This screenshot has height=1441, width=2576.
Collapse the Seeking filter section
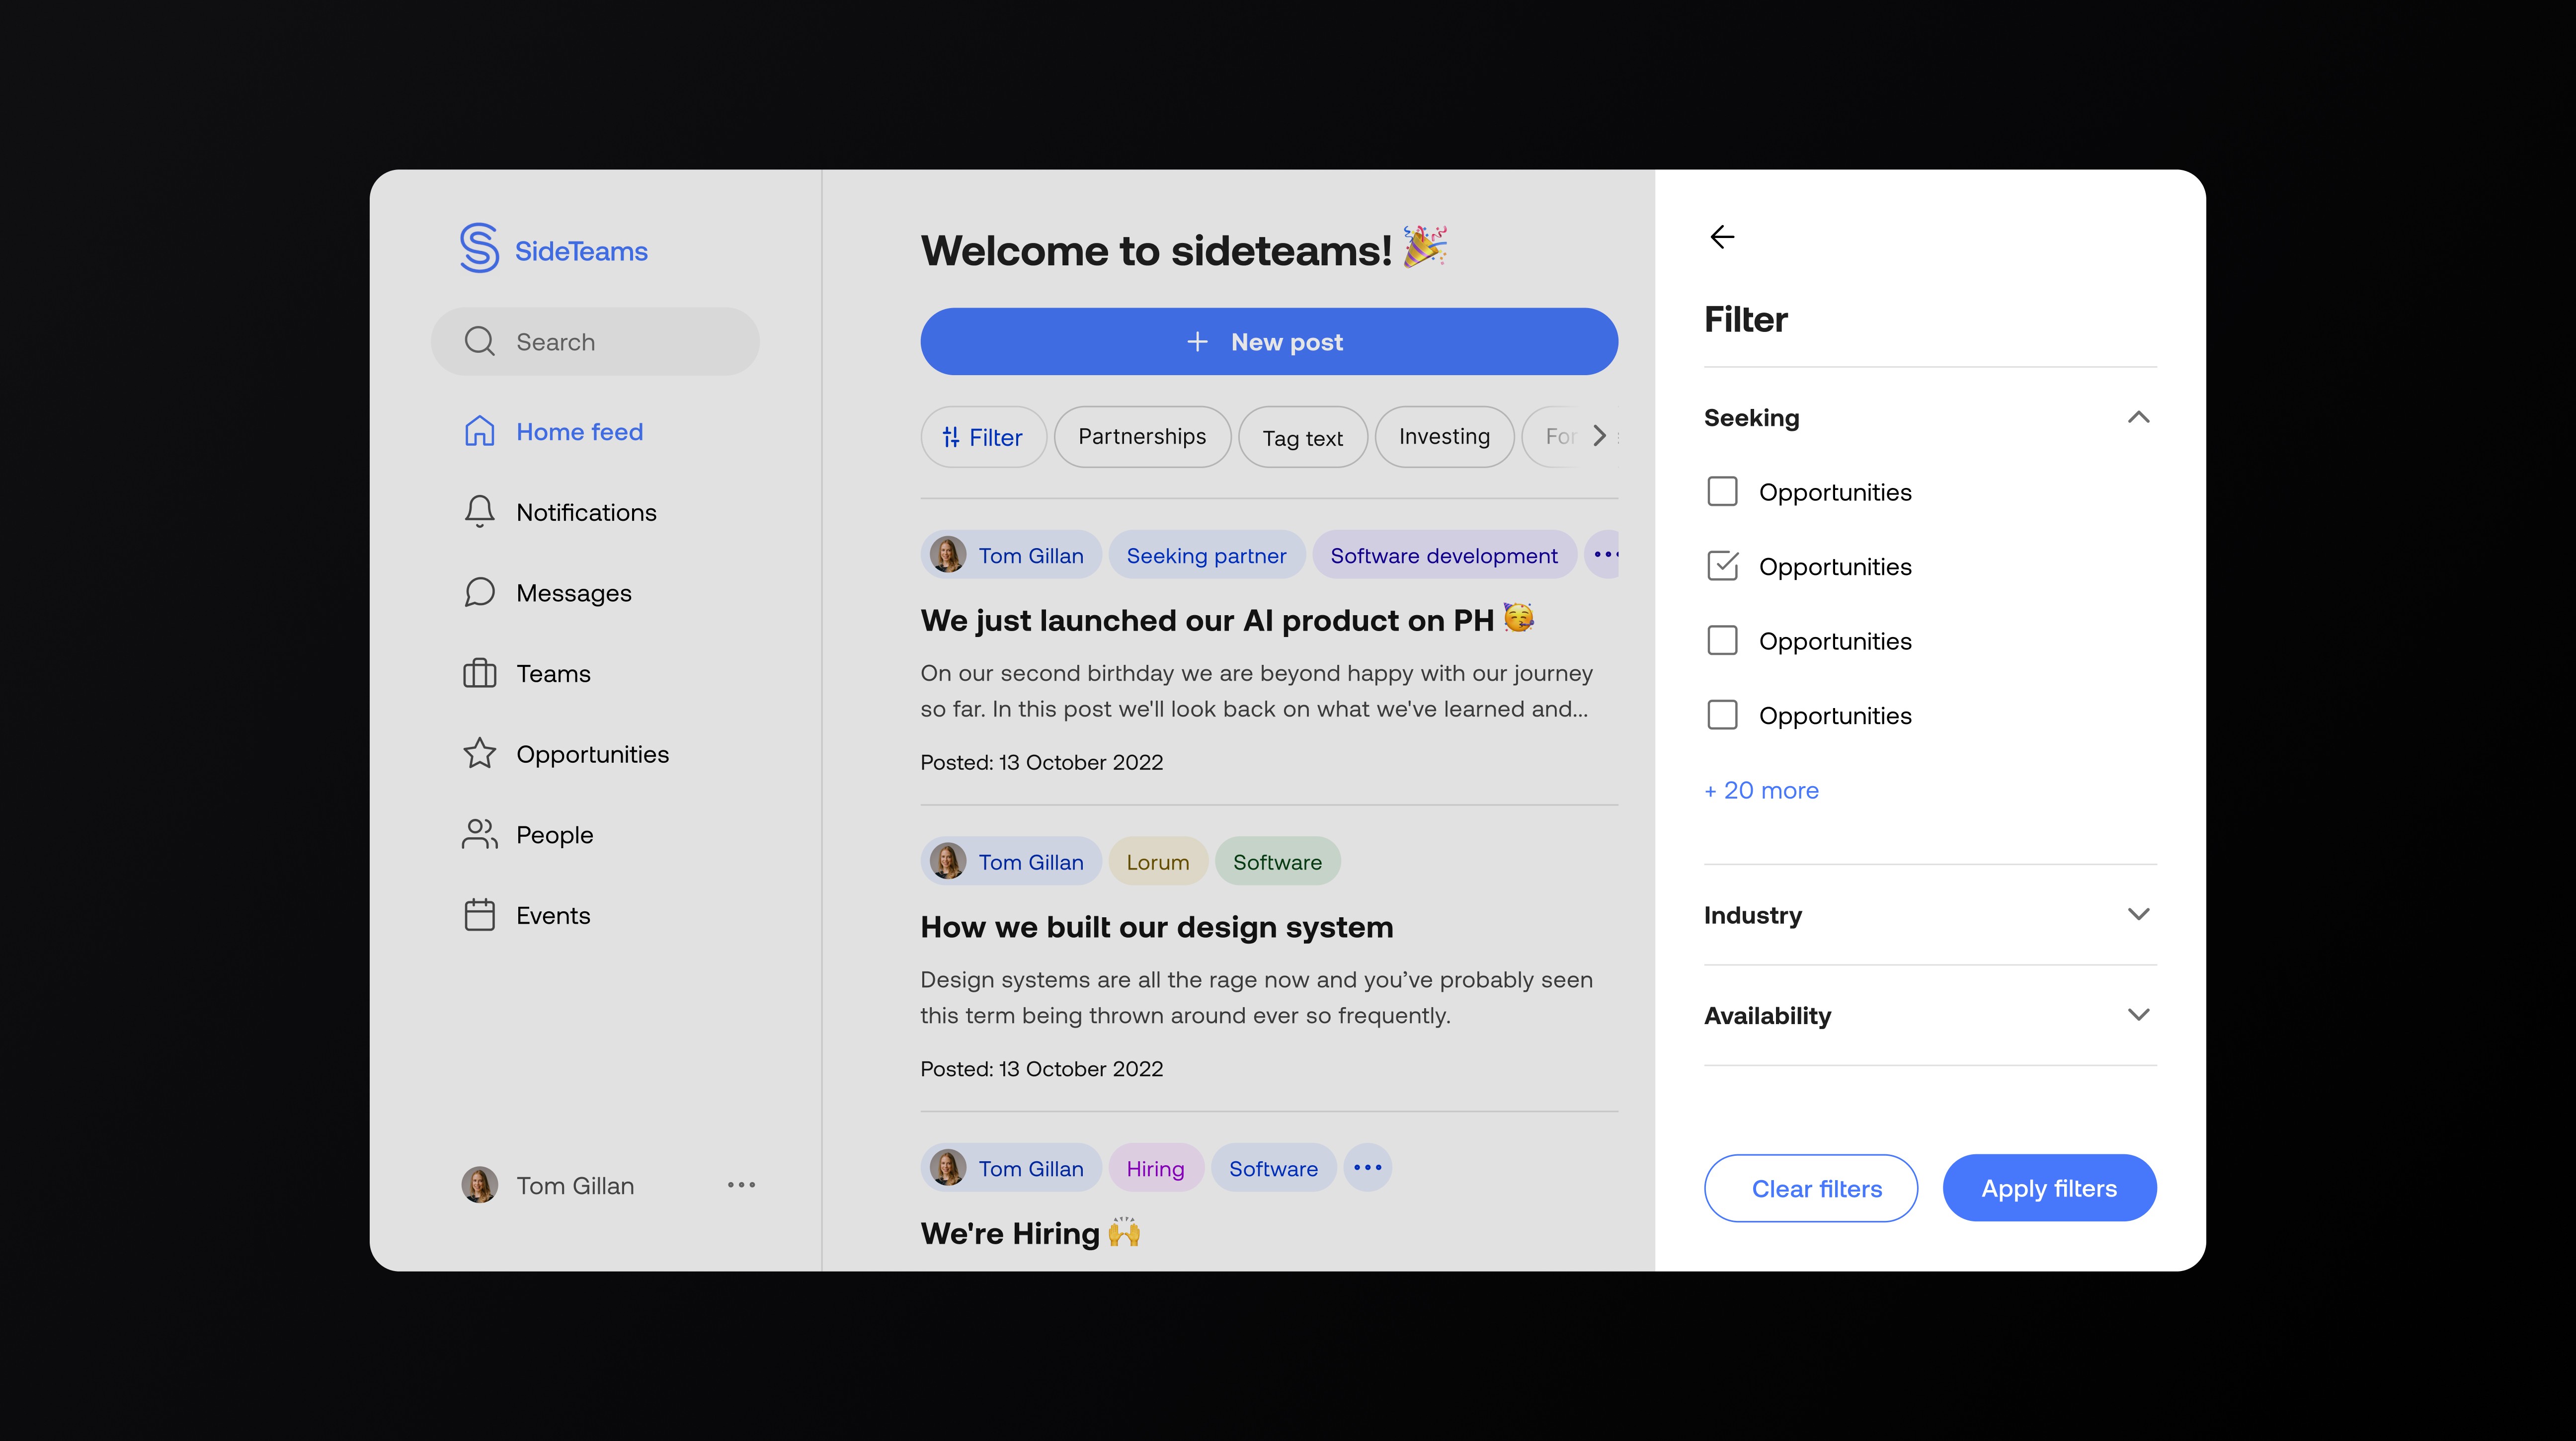pos(2138,417)
